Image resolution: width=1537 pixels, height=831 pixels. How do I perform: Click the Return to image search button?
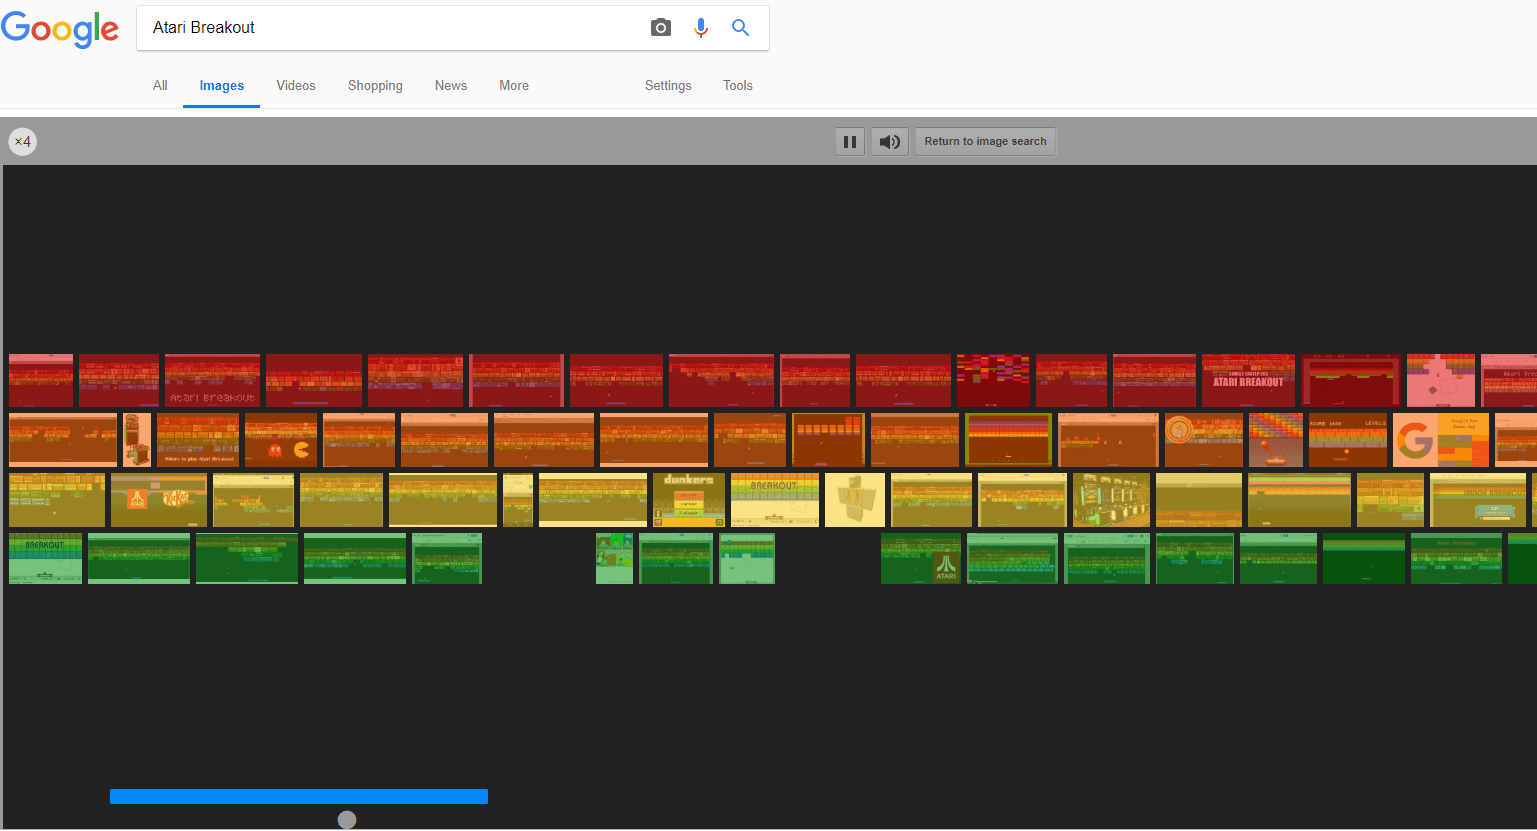pyautogui.click(x=985, y=141)
